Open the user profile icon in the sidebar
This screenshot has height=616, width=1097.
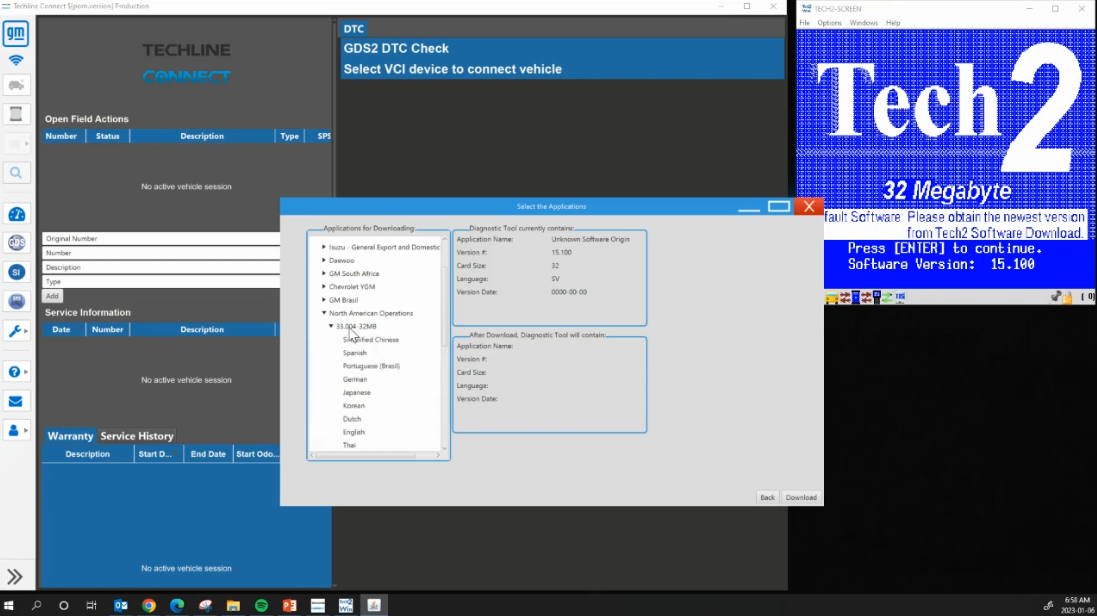[x=14, y=430]
